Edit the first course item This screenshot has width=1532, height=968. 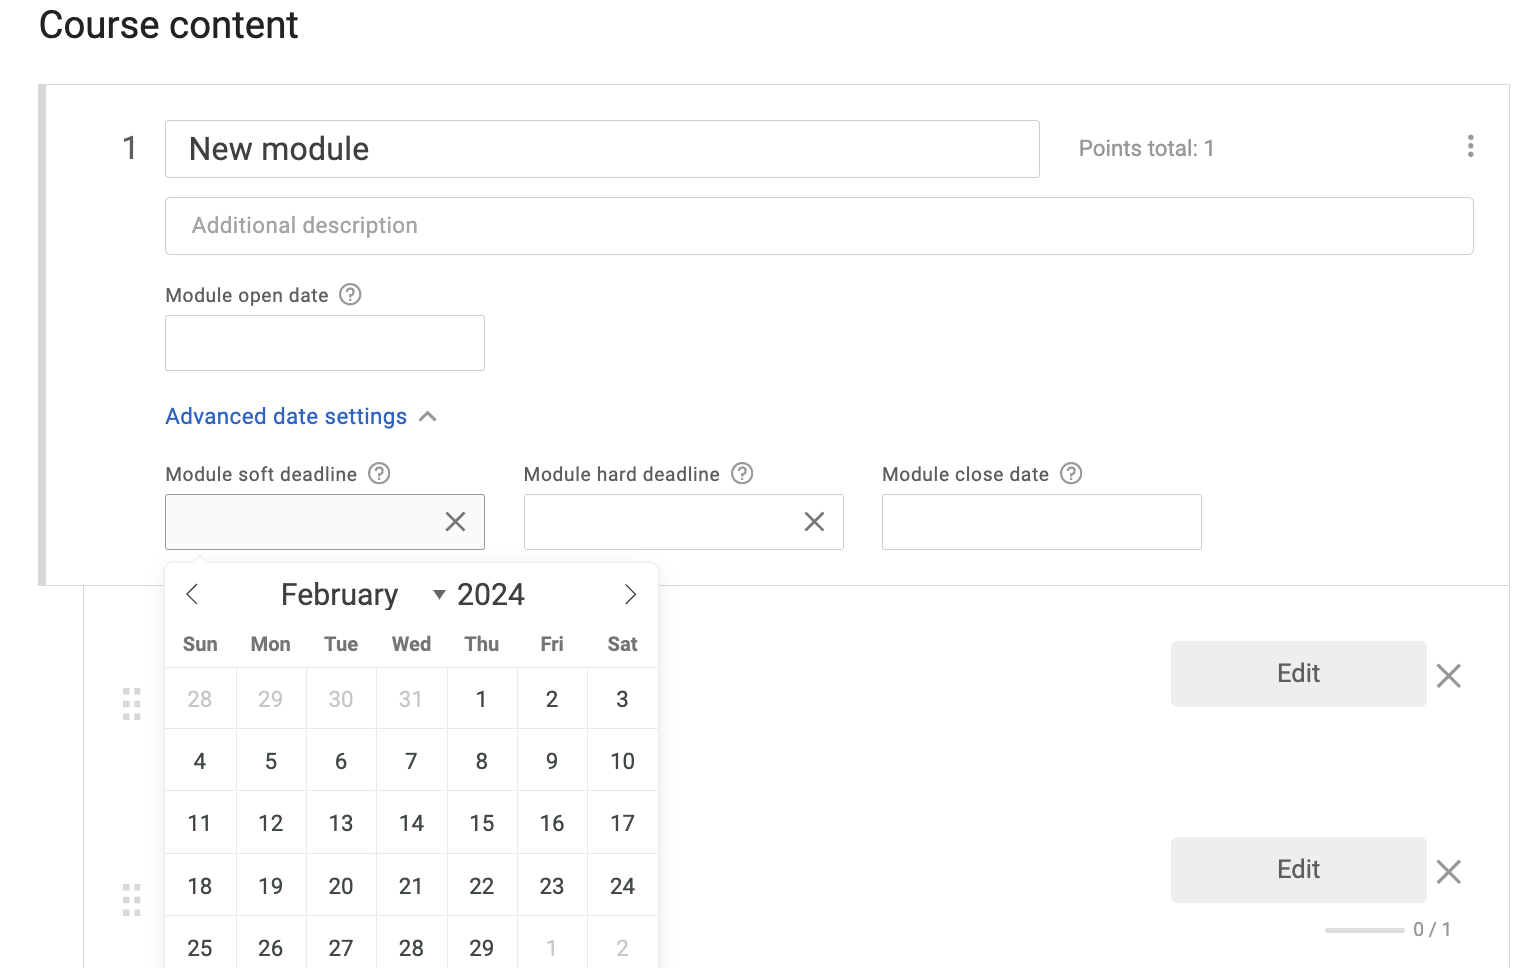[1297, 673]
